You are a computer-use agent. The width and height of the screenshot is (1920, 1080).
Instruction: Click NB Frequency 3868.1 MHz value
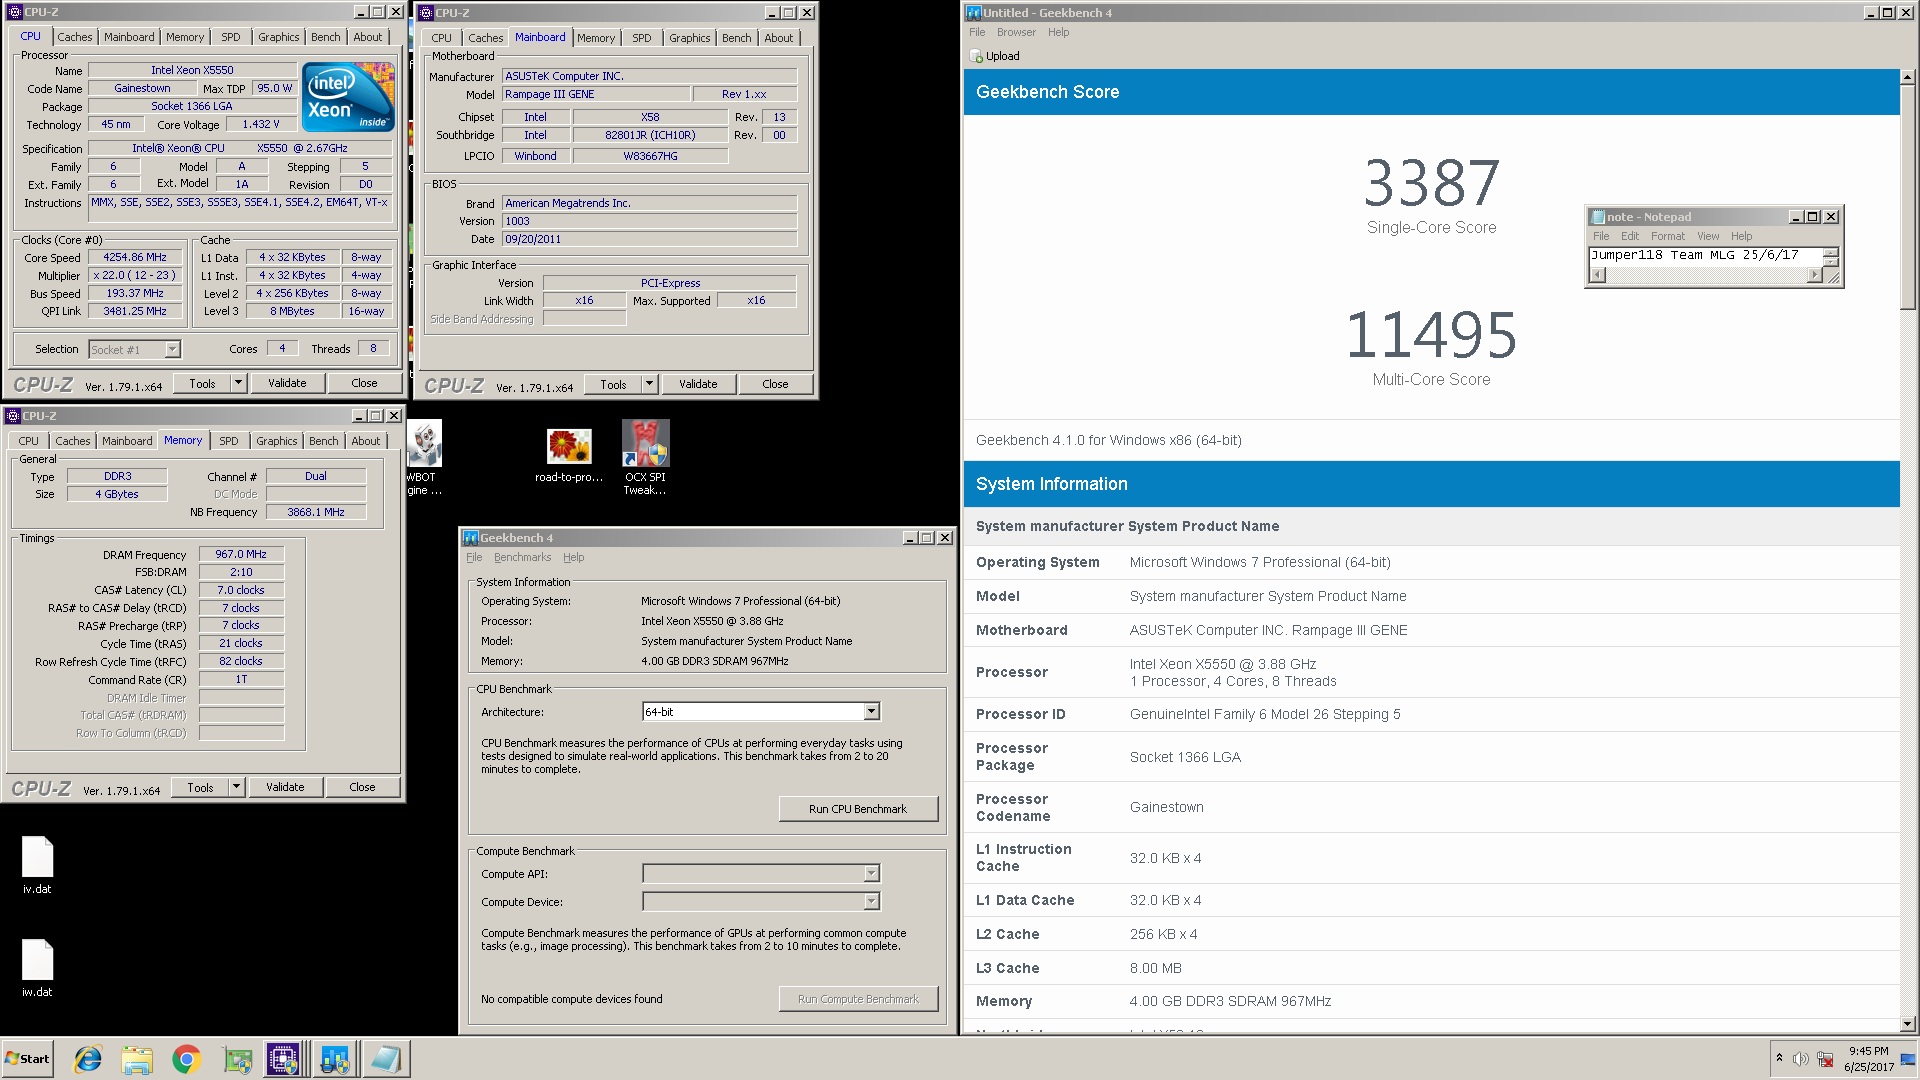316,512
